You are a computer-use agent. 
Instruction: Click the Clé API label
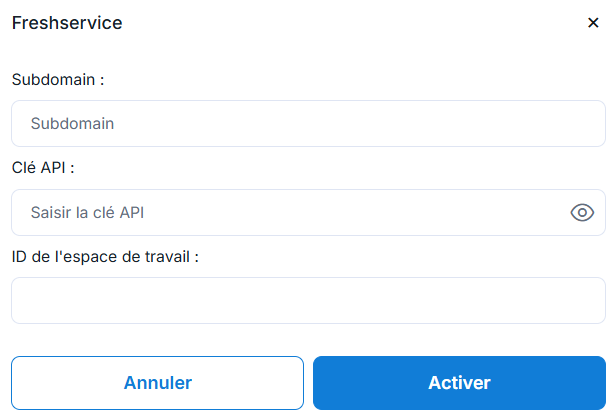pyautogui.click(x=43, y=167)
